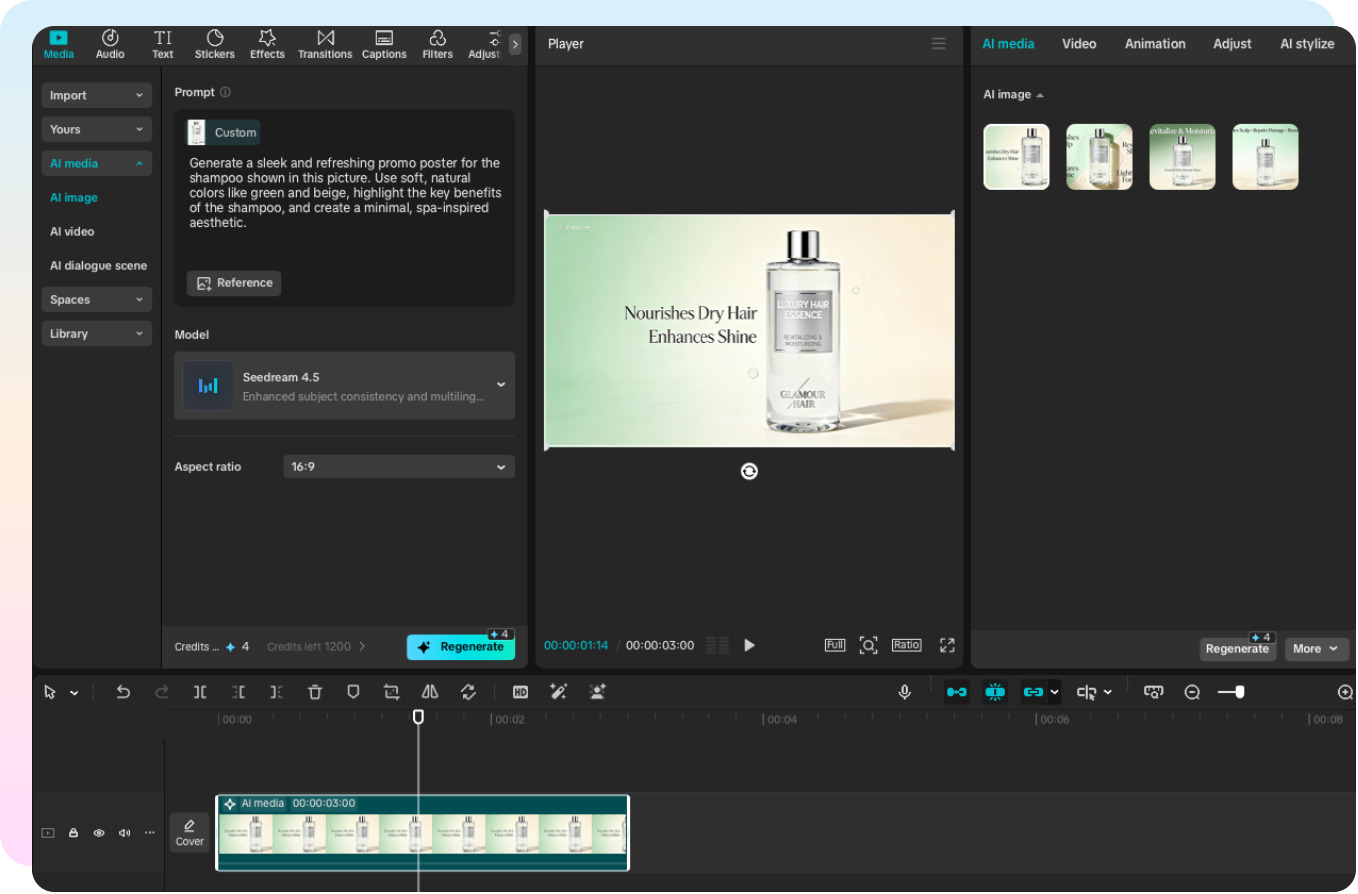Select the second AI image thumbnail
Screen dimensions: 1358x894
[x=1099, y=157]
